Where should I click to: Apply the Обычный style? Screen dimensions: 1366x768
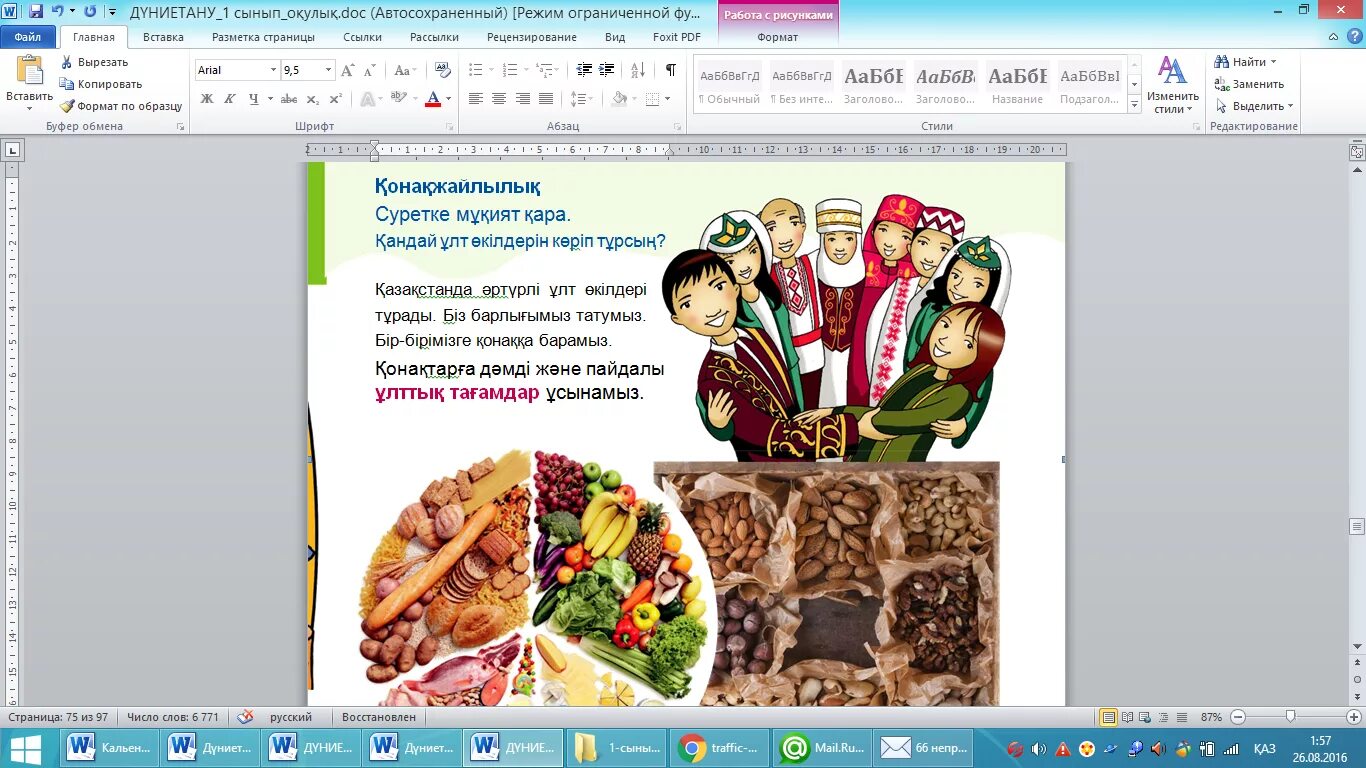tap(729, 85)
